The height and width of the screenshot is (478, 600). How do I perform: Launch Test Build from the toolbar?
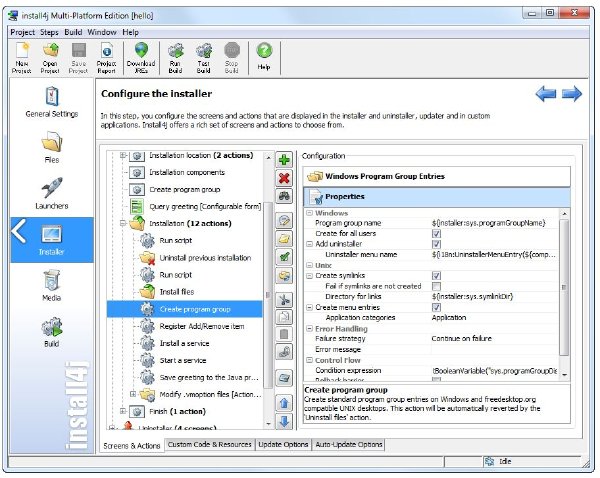204,58
